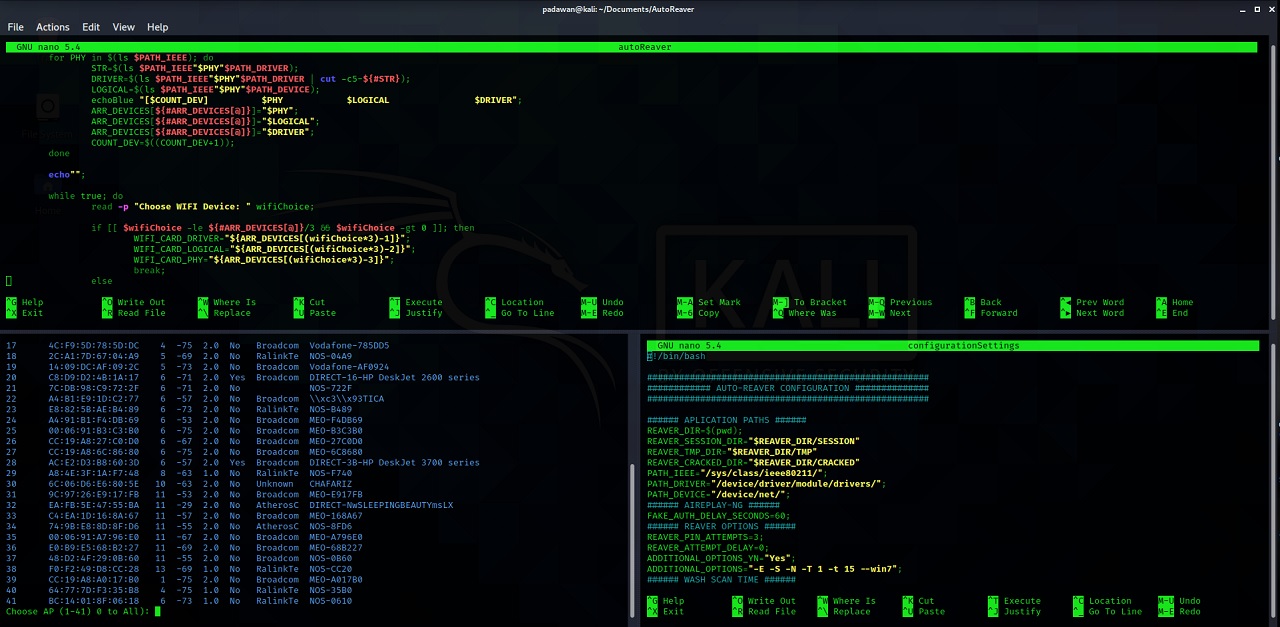Click the FAKE_AUTH_DELAY_SECONDS=60 line
This screenshot has width=1280, height=627.
[718, 515]
